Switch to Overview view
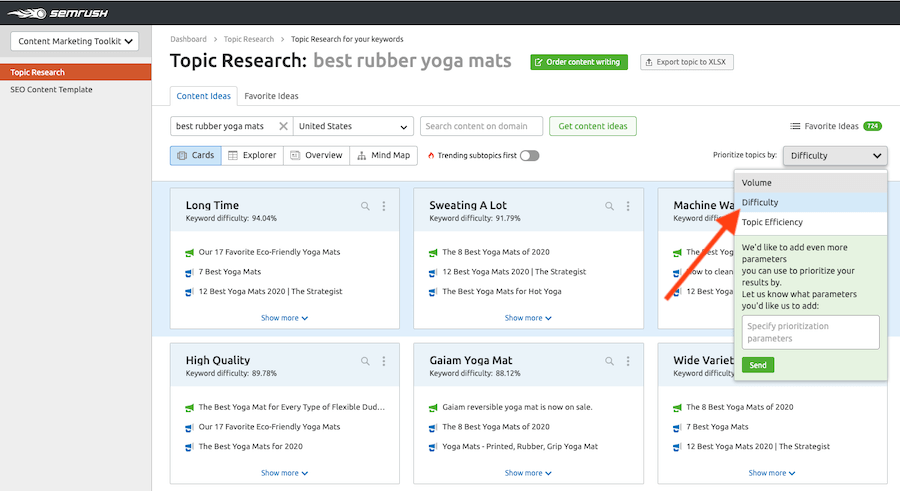Image resolution: width=900 pixels, height=491 pixels. click(316, 156)
